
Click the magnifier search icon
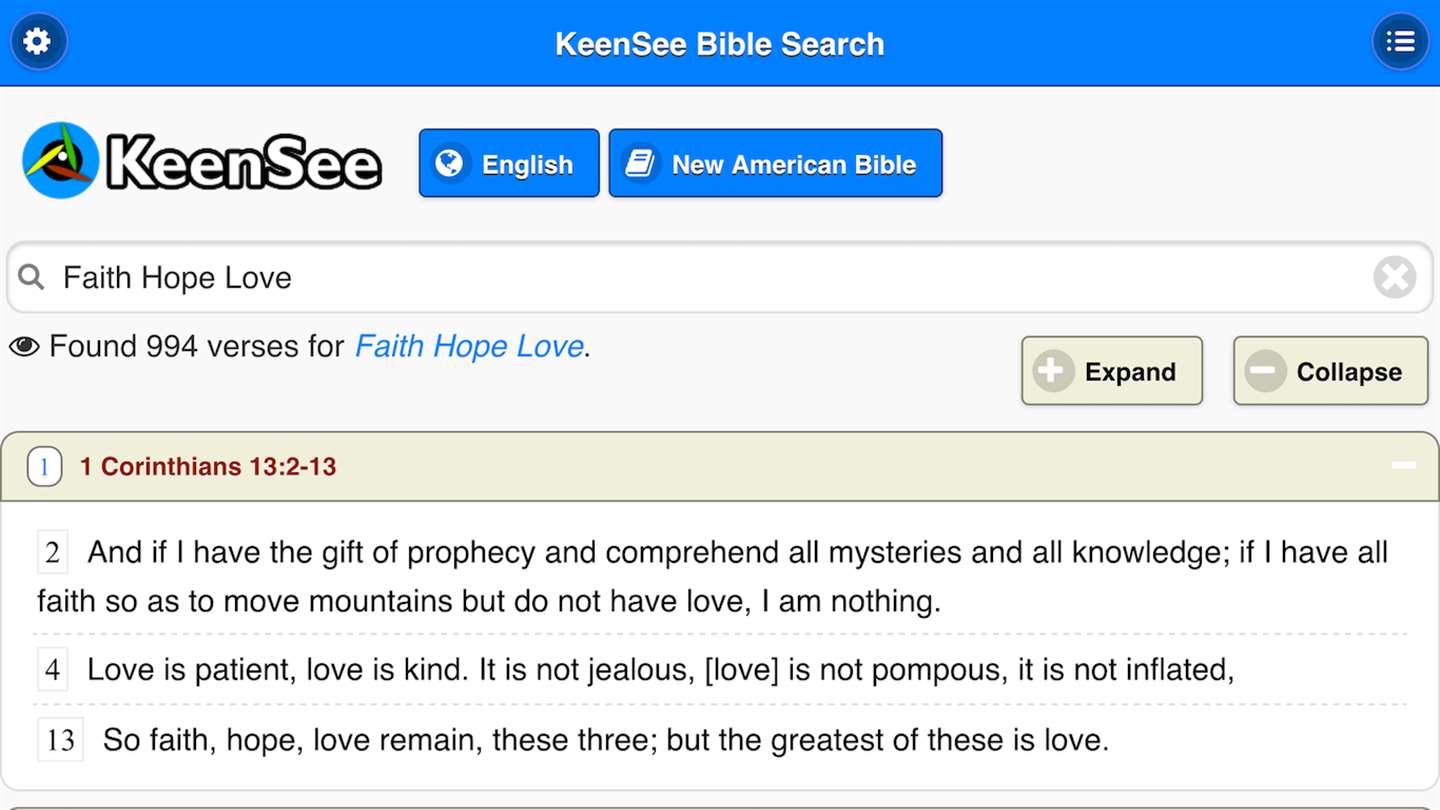tap(32, 277)
